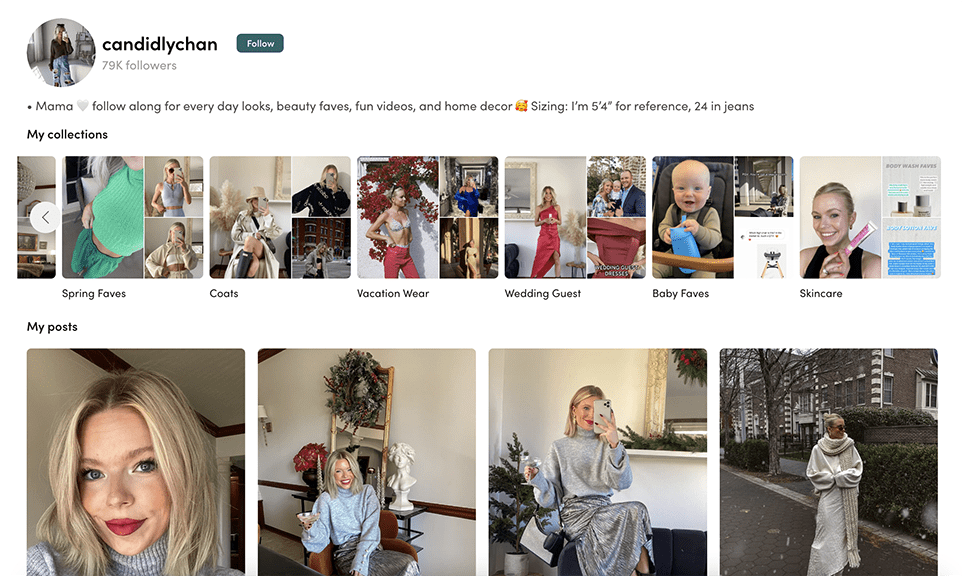Open the Skincare collection image

[x=869, y=217]
